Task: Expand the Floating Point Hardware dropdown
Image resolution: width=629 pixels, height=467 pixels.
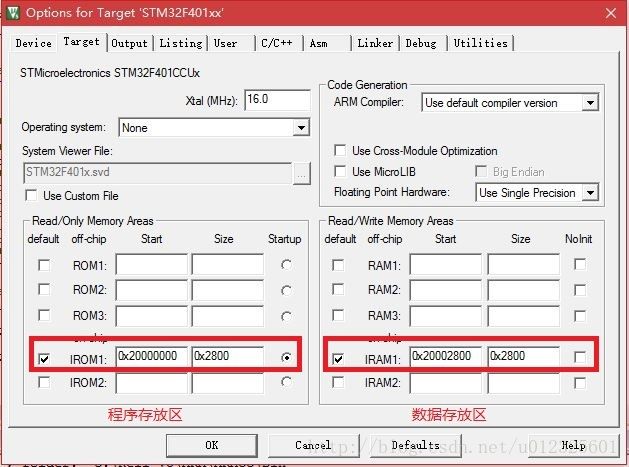Action: click(590, 193)
